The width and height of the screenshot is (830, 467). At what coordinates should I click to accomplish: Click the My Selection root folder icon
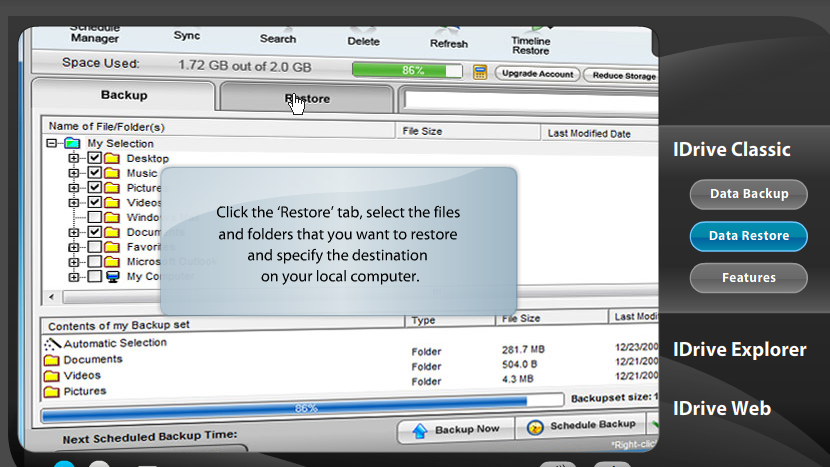point(72,143)
